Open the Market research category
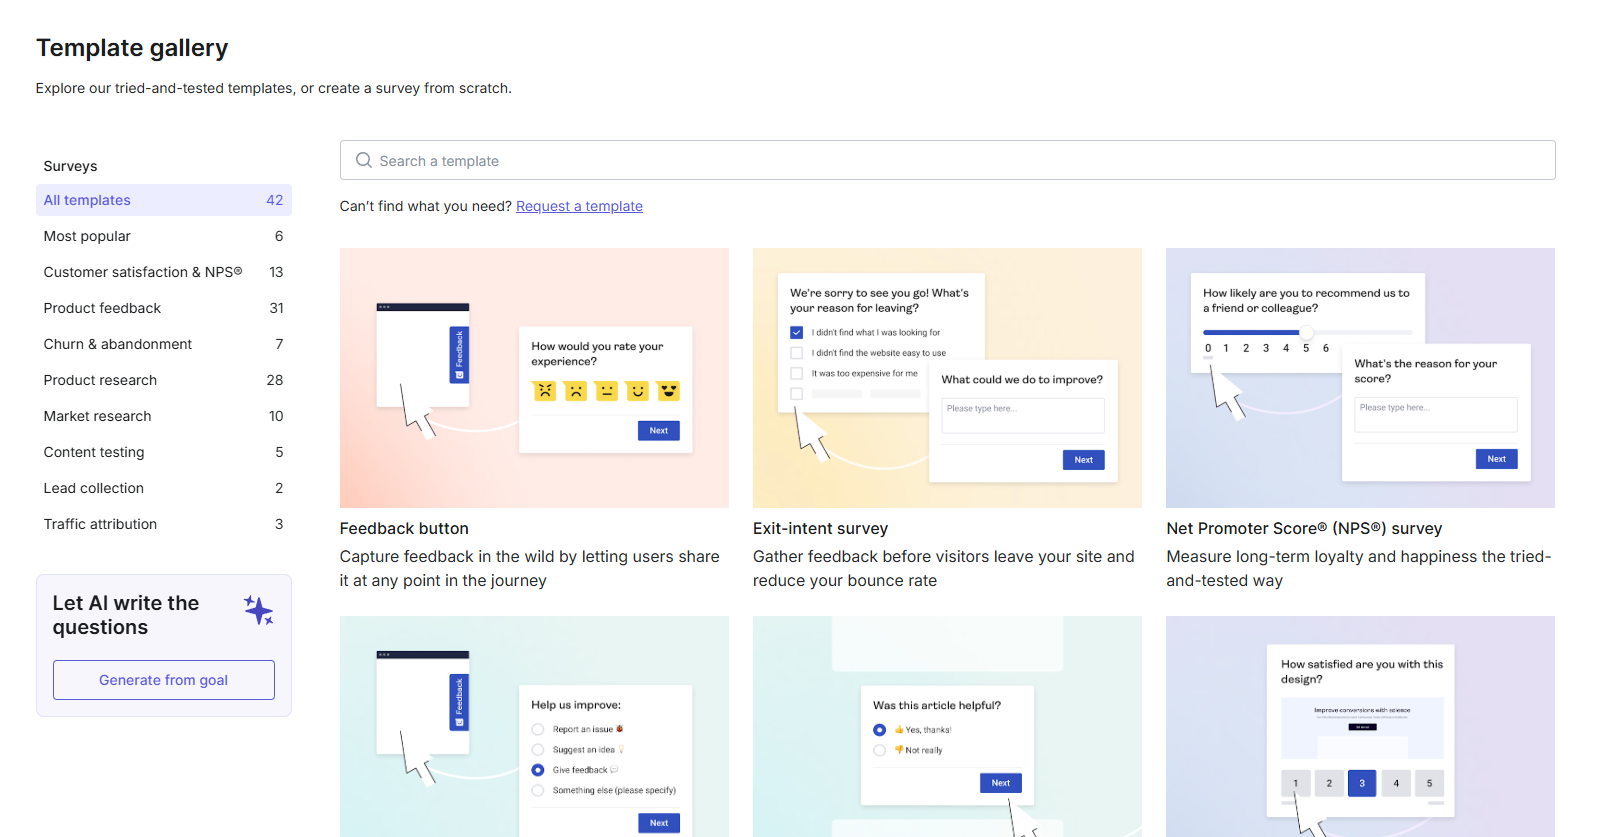The width and height of the screenshot is (1609, 837). [x=164, y=416]
